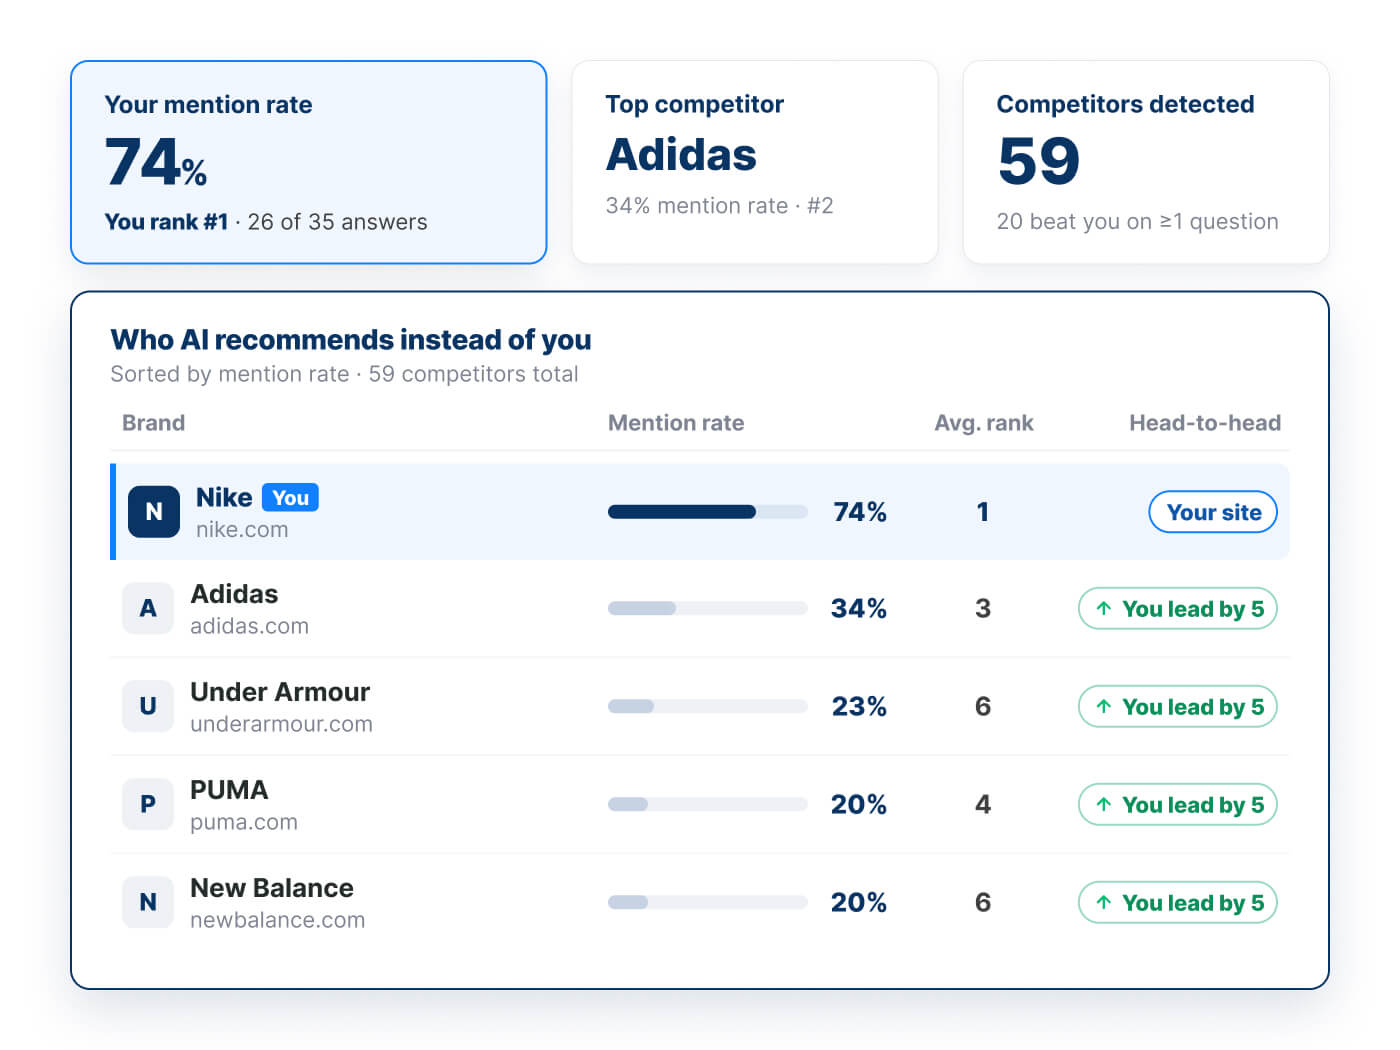The image size is (1400, 1050).
Task: Sort by the Mention rate column header
Action: pyautogui.click(x=676, y=423)
